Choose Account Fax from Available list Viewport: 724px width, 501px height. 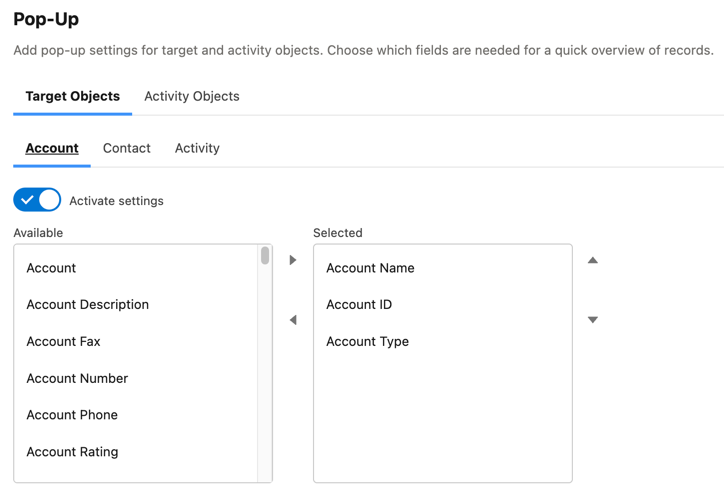point(63,341)
